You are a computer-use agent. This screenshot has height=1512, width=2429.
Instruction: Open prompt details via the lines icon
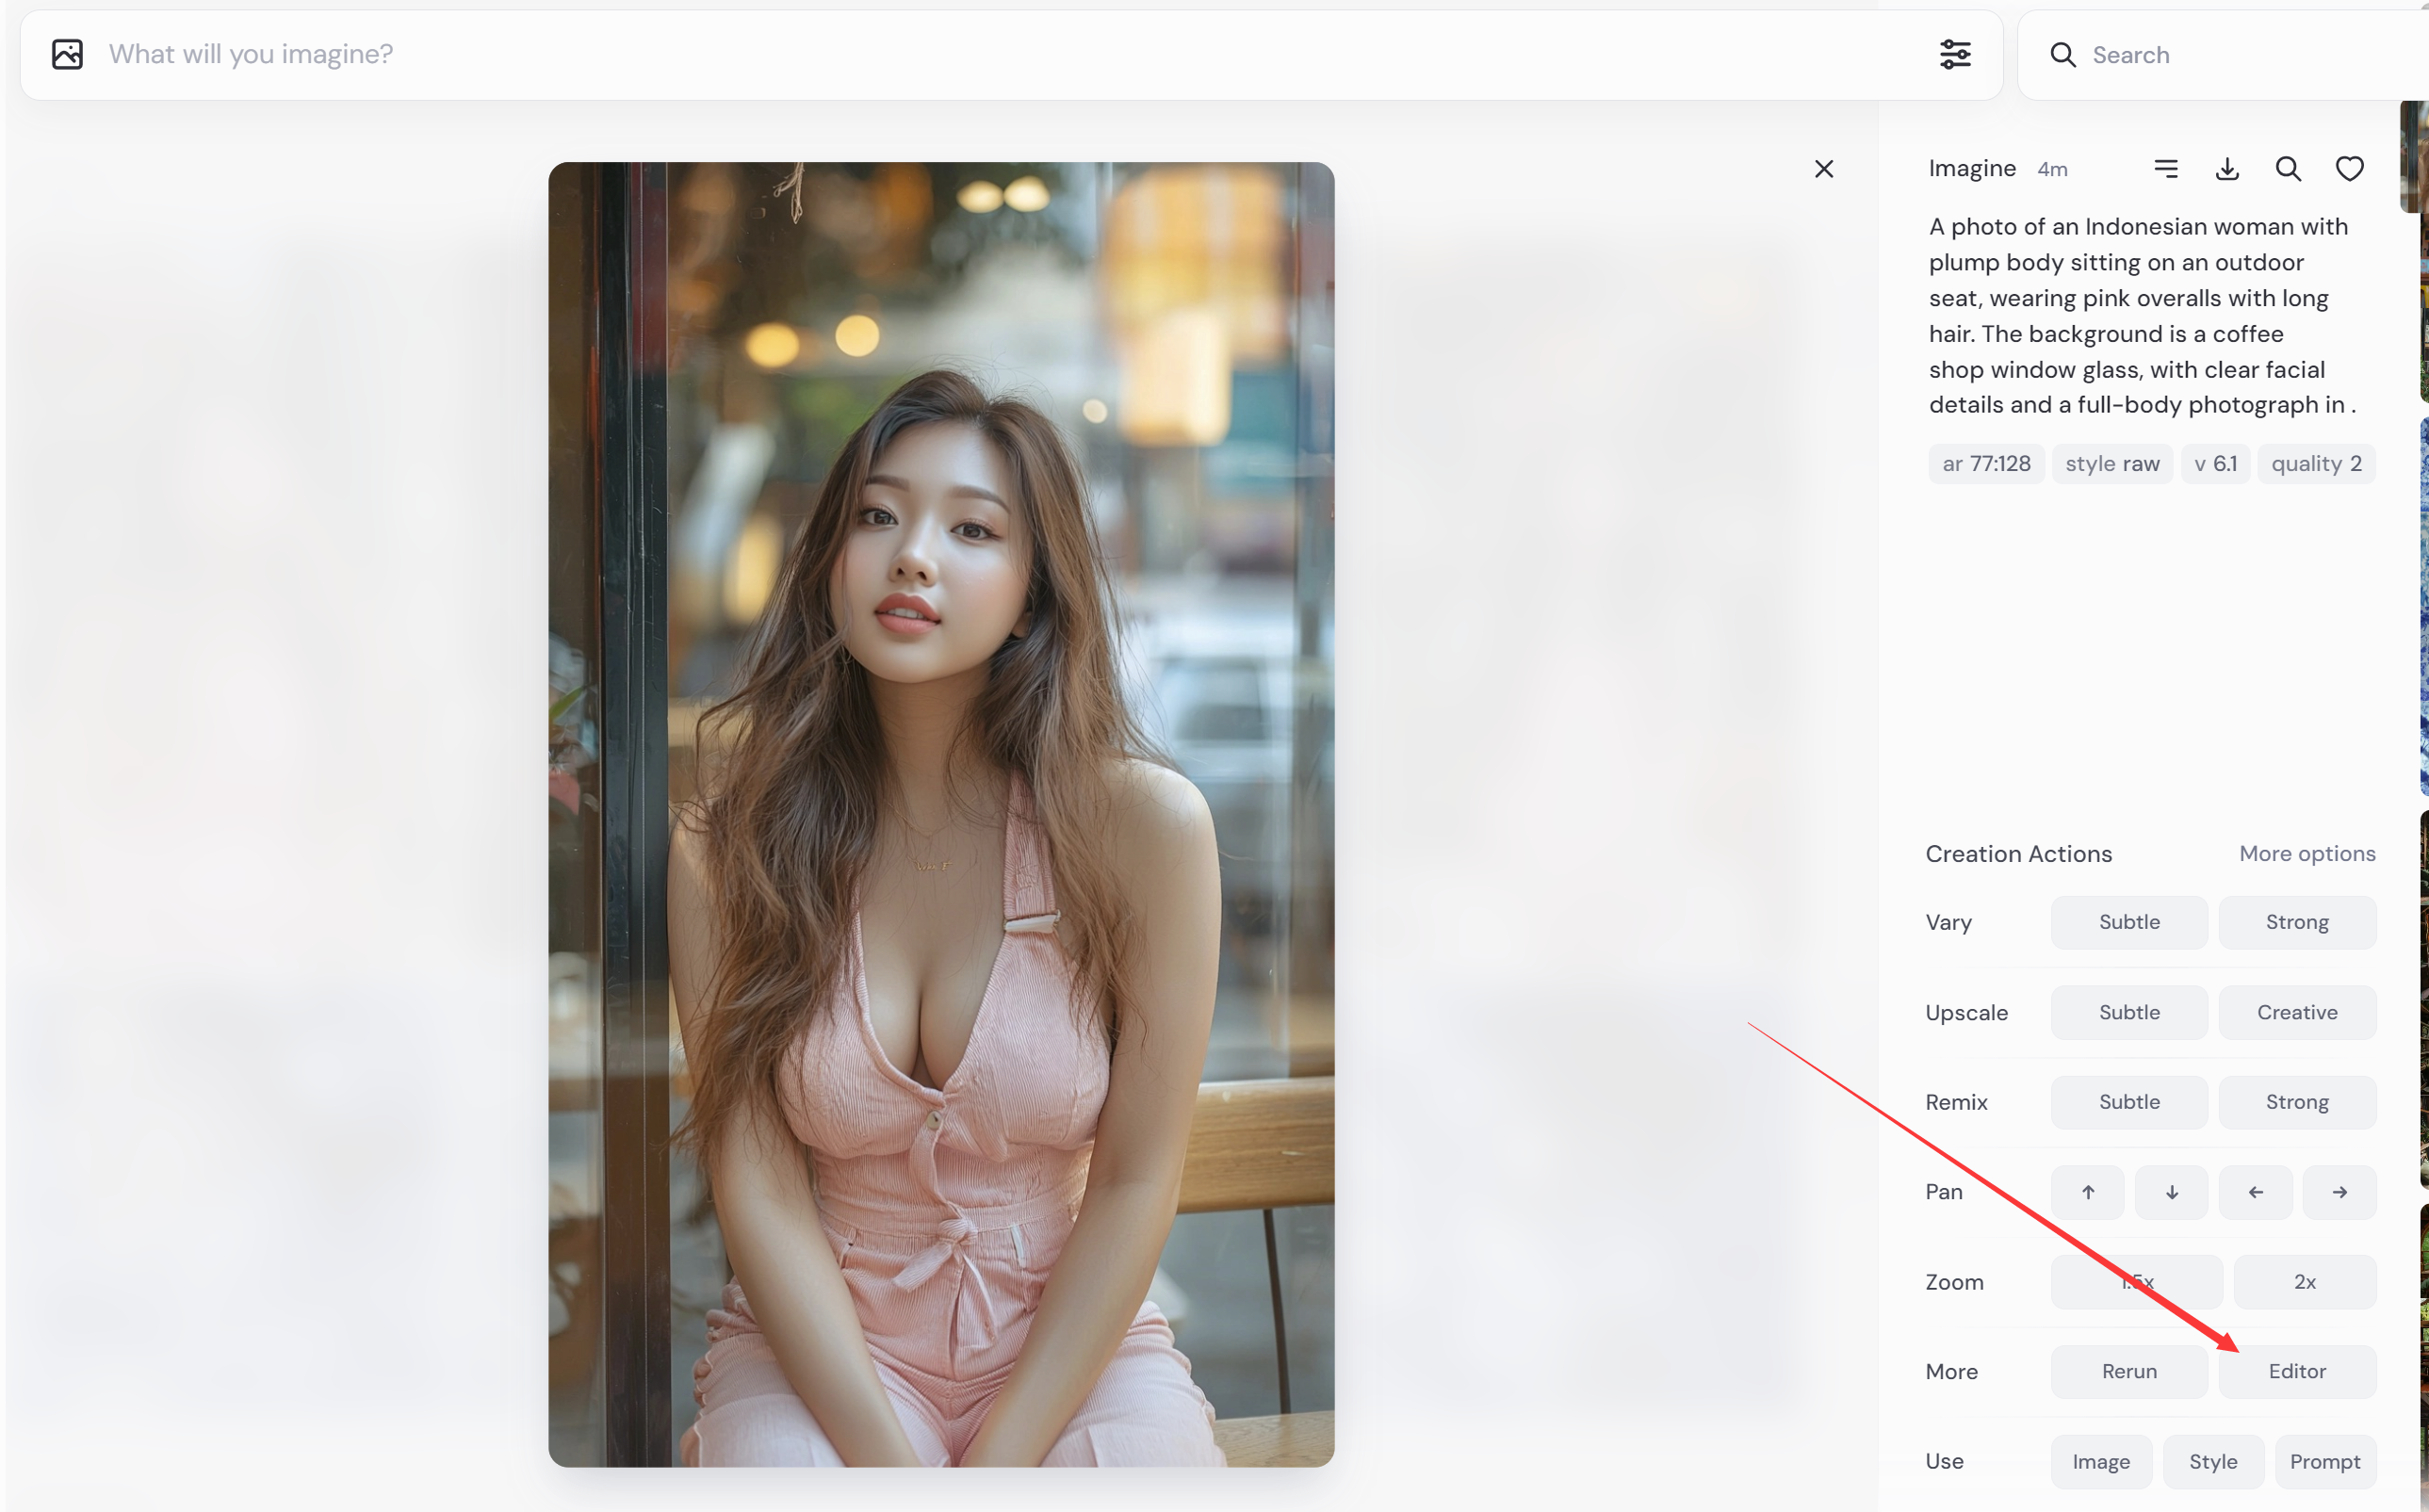[2166, 168]
